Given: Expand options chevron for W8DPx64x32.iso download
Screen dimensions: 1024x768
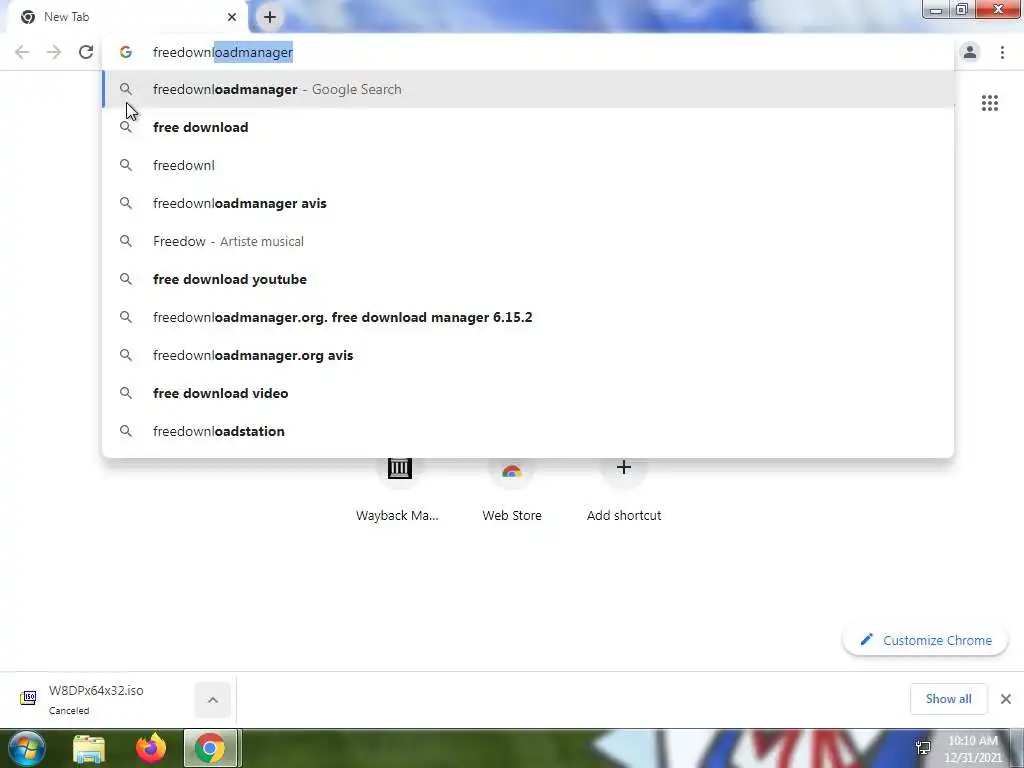Looking at the screenshot, I should tap(212, 700).
